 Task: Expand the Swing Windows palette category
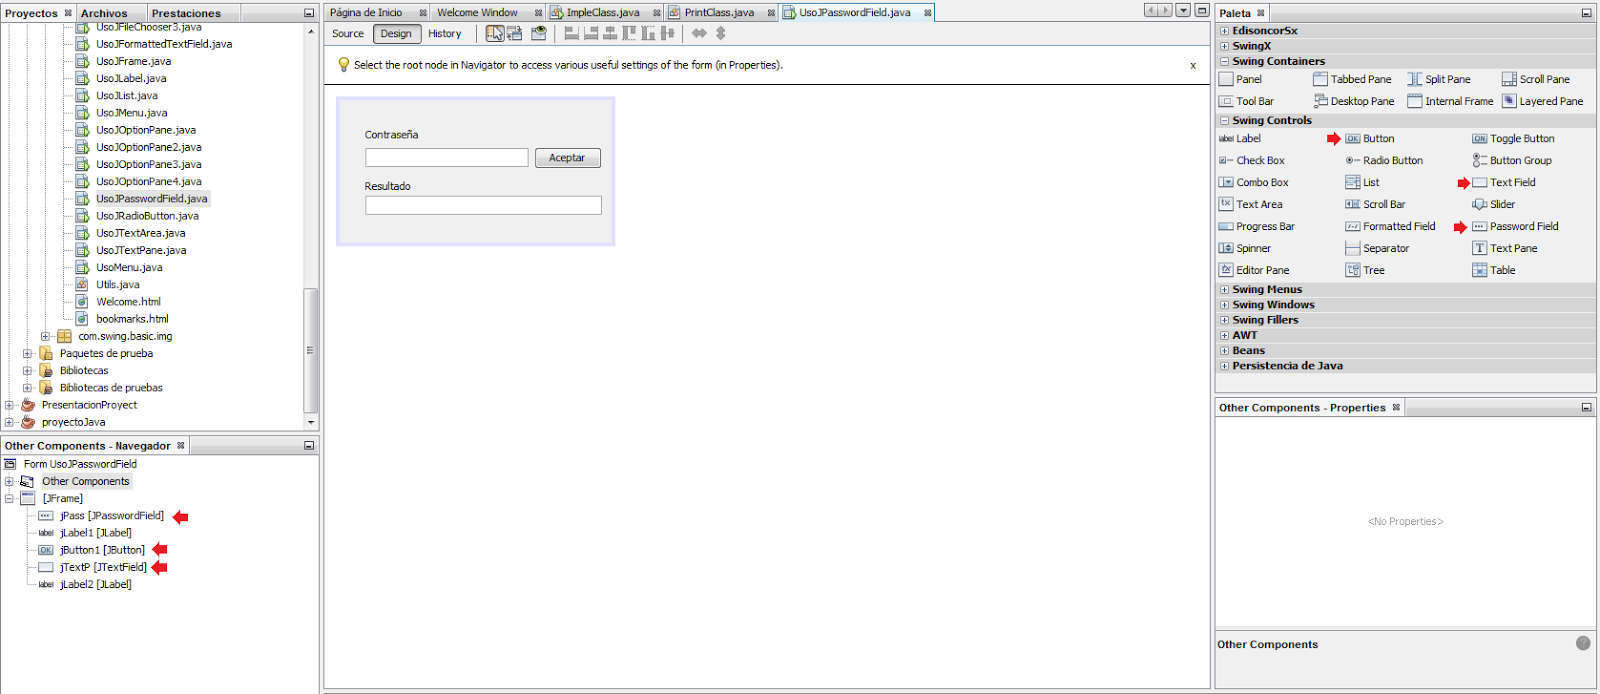click(x=1224, y=305)
